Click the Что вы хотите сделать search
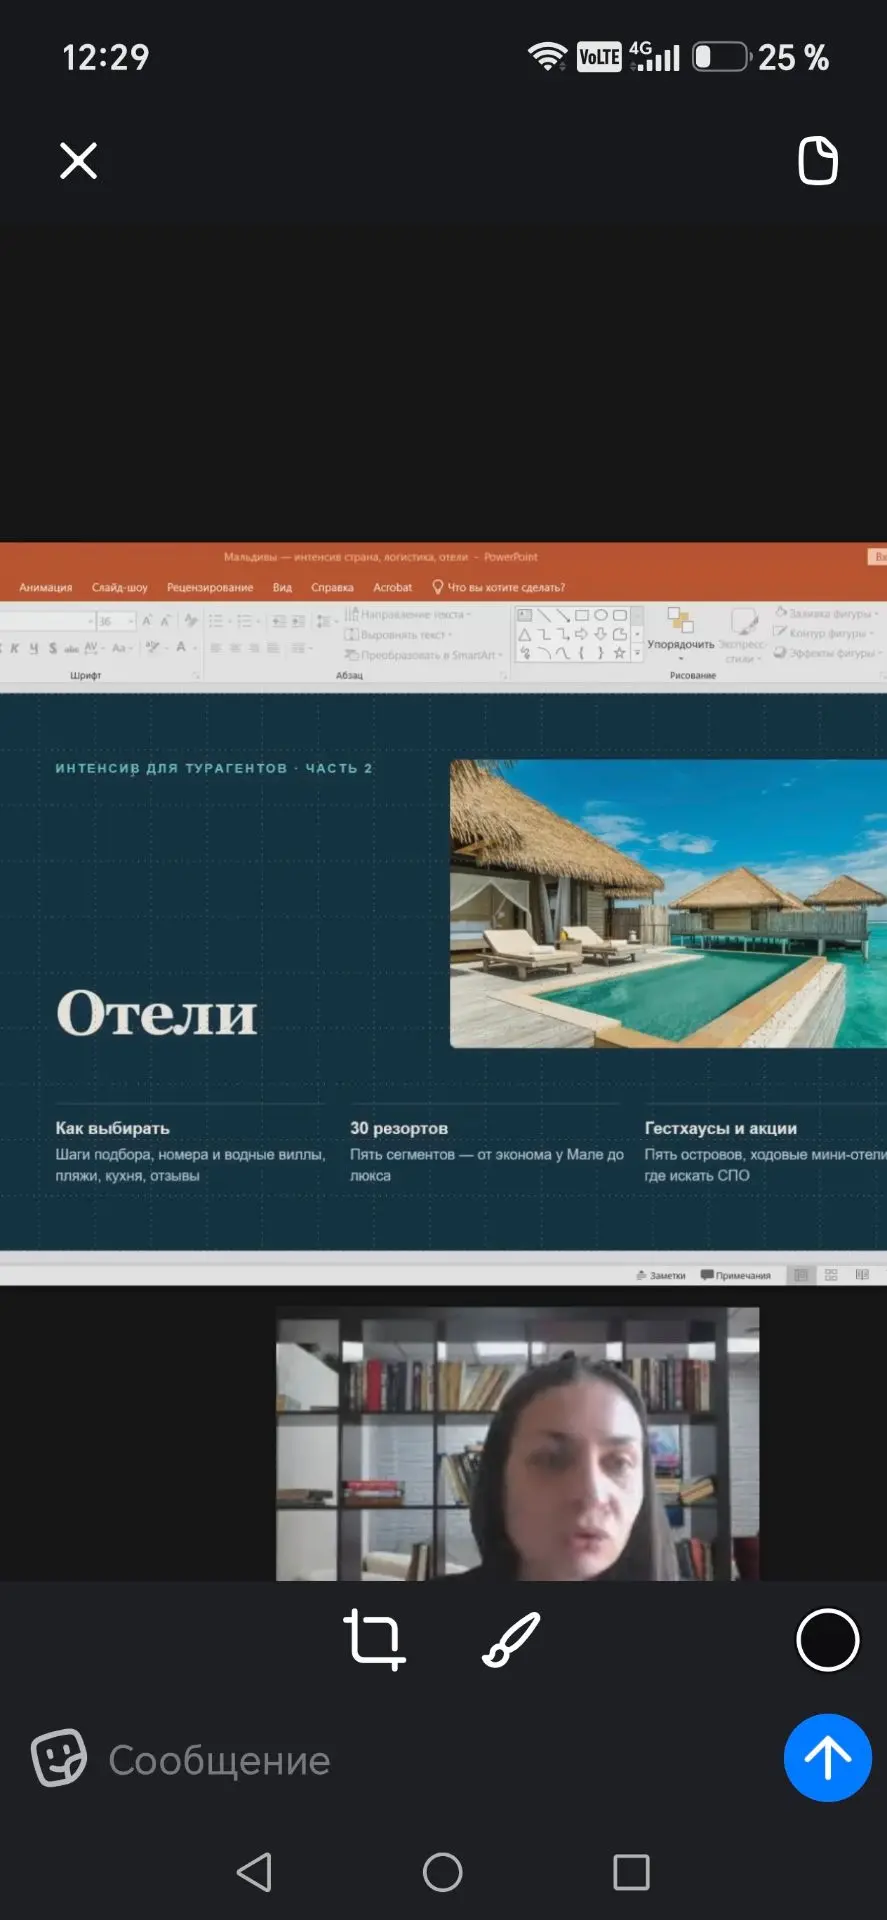 [x=499, y=588]
